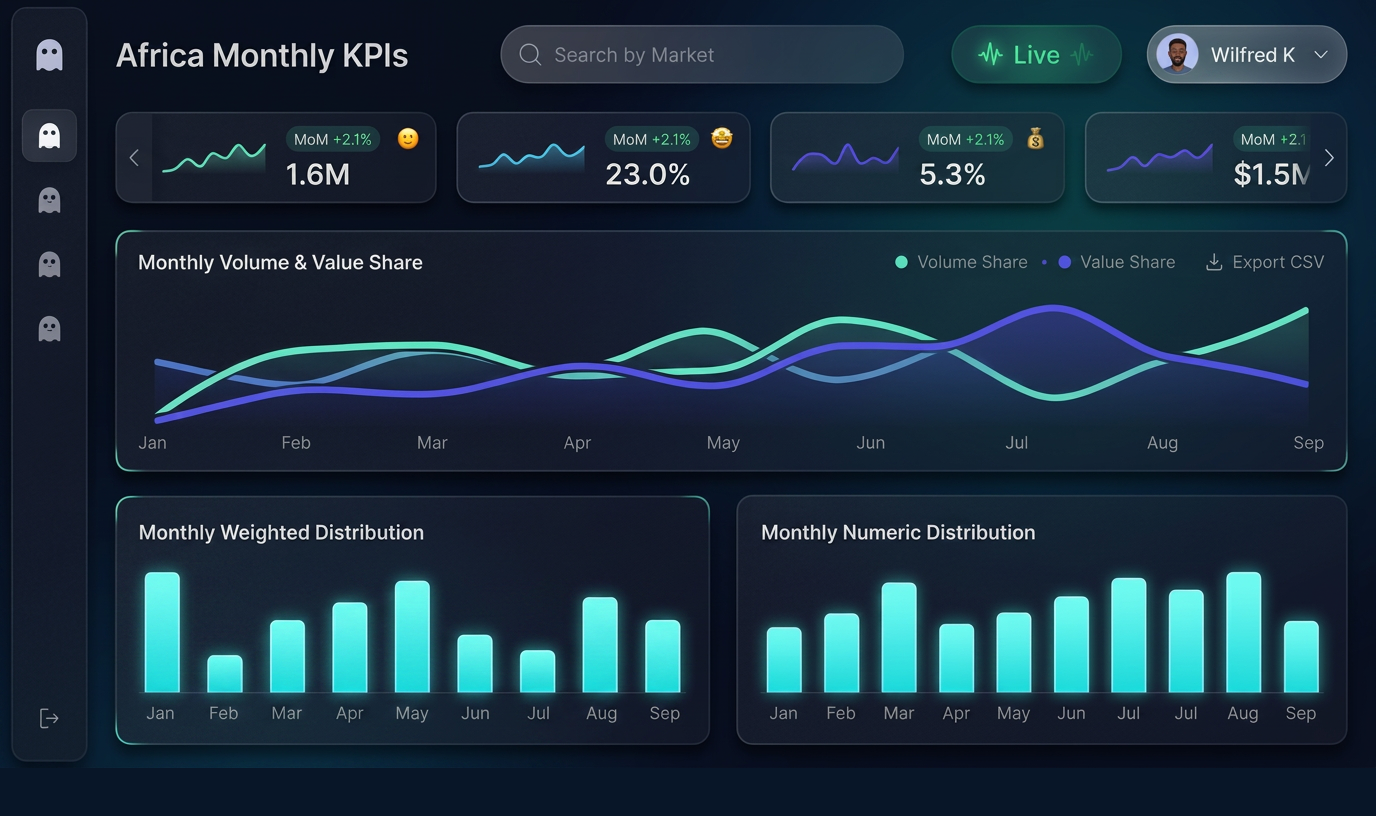
Task: Click the money bag emoji on 5.3% card
Action: click(x=1035, y=139)
